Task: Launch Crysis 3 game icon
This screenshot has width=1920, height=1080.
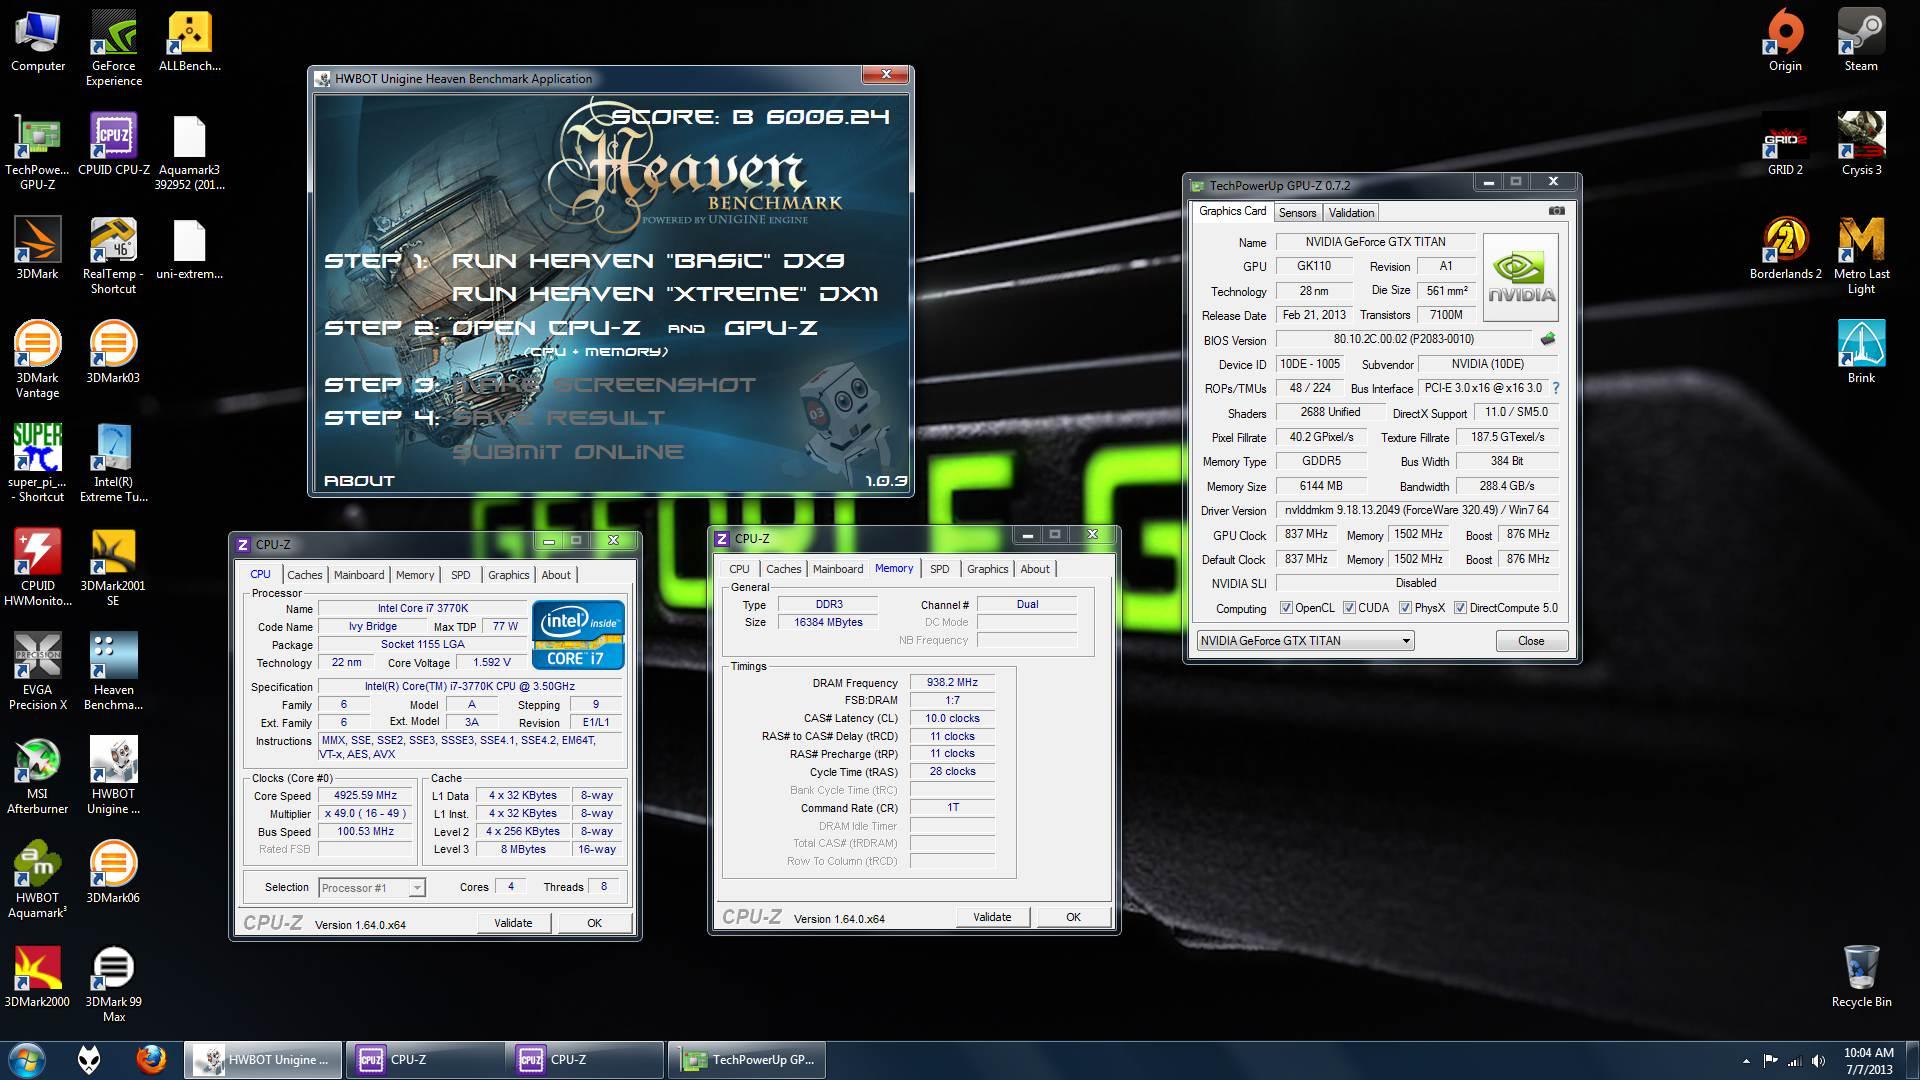Action: tap(1861, 145)
